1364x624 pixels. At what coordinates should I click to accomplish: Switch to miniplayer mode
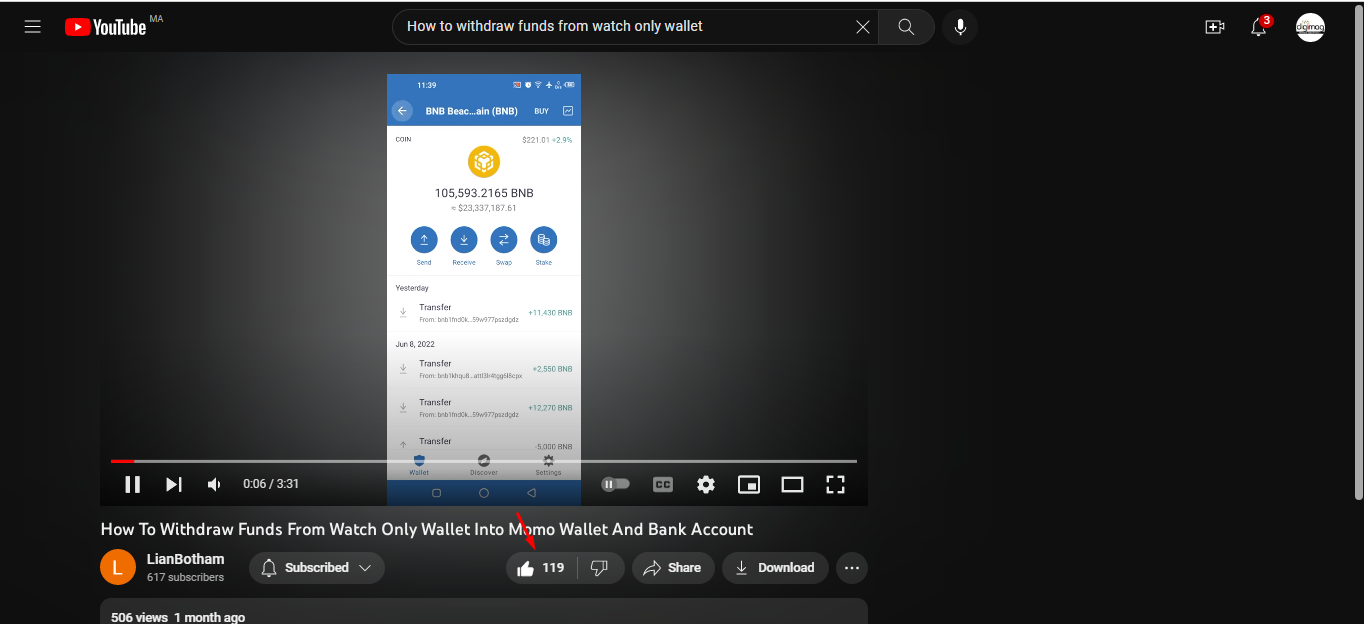pyautogui.click(x=749, y=484)
